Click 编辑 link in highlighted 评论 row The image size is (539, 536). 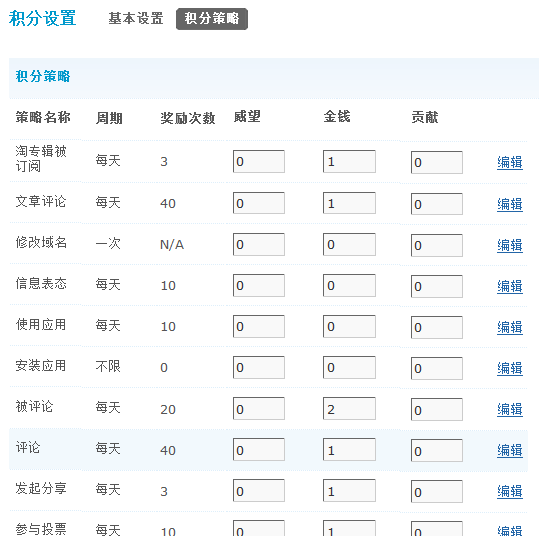509,450
